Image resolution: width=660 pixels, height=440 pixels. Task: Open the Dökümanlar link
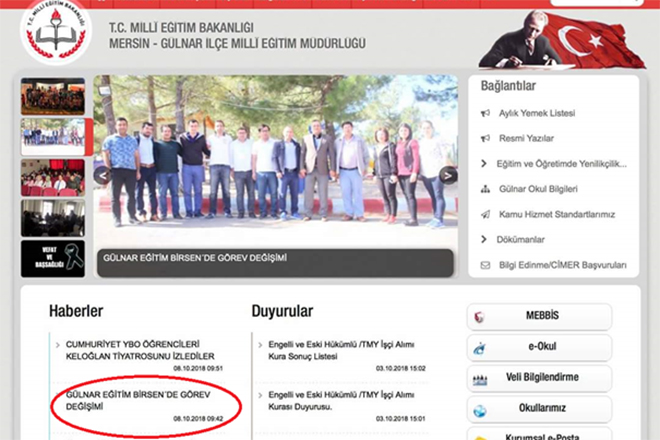tap(520, 240)
